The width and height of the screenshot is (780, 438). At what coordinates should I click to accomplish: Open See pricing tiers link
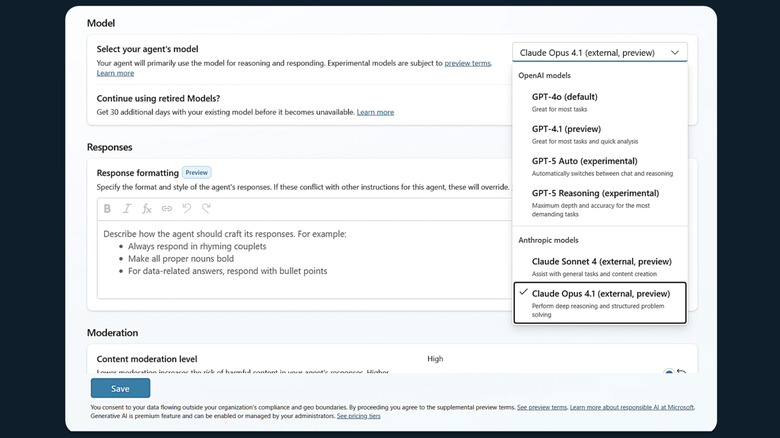click(358, 415)
